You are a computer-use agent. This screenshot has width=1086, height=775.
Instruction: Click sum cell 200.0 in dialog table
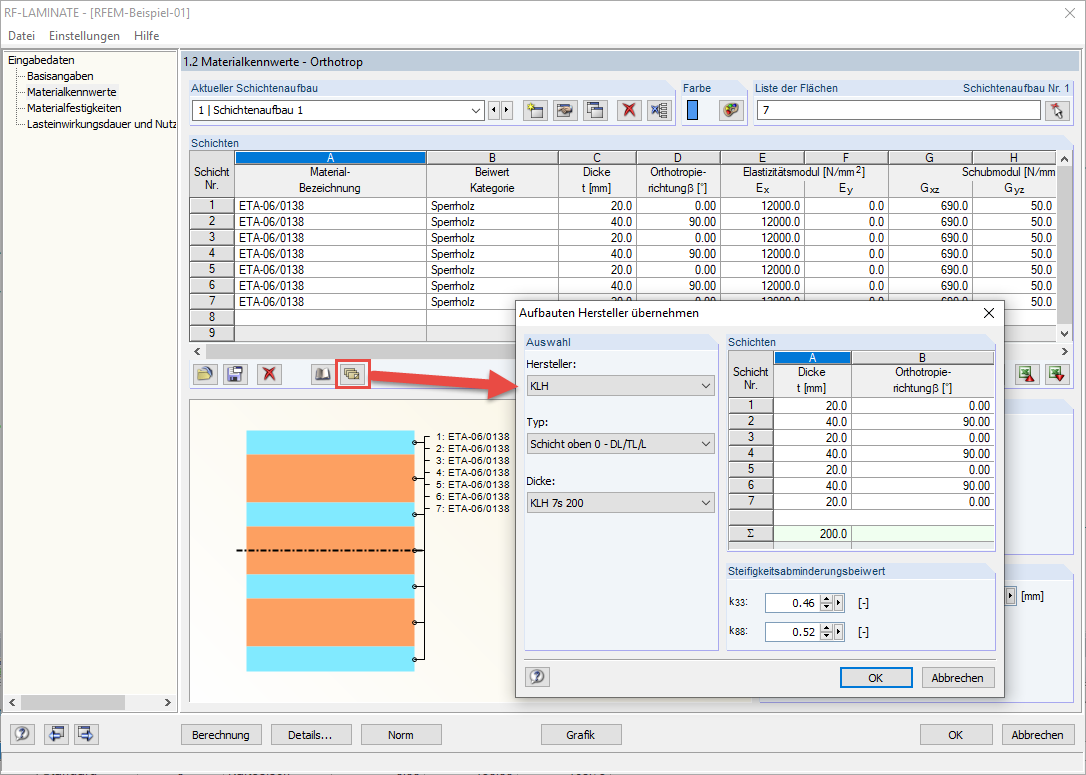812,533
